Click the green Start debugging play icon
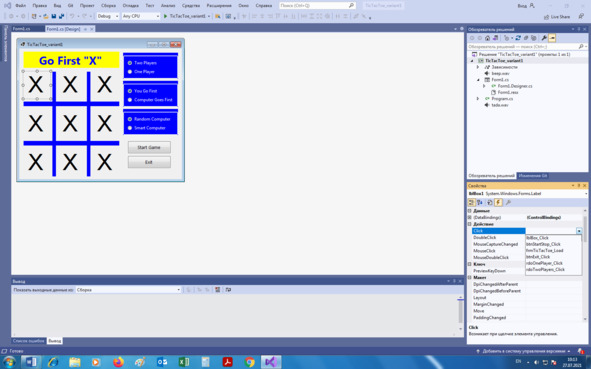This screenshot has width=591, height=369. click(165, 16)
